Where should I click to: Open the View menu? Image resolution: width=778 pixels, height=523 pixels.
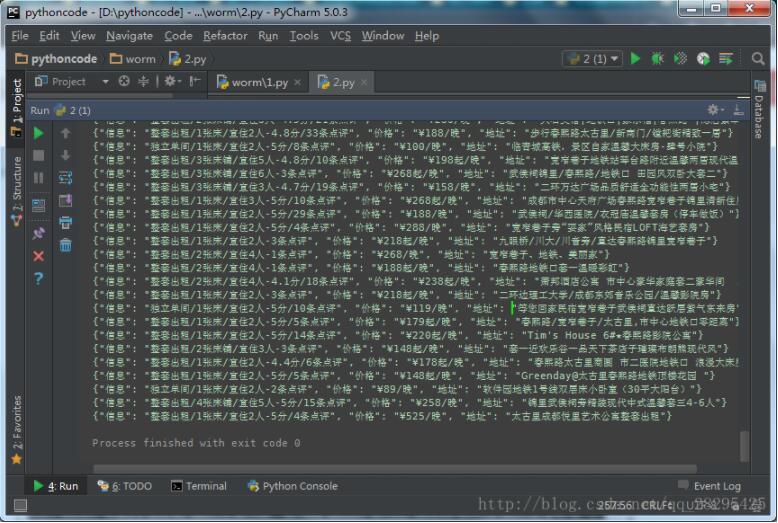click(83, 36)
